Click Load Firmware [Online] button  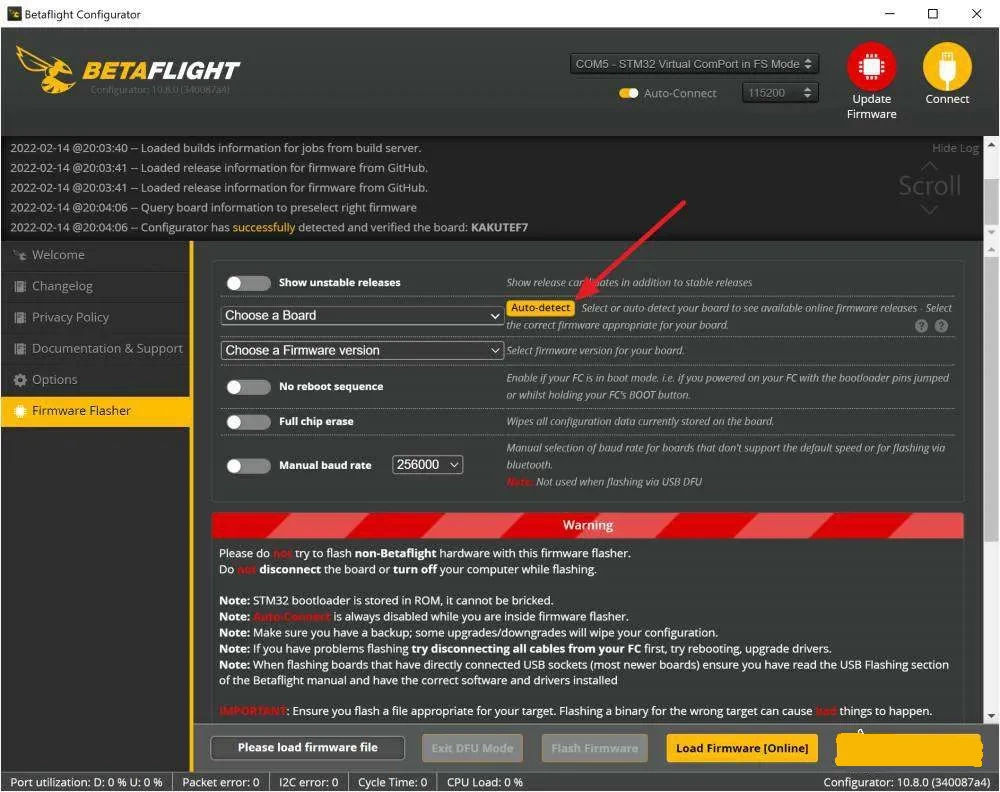pyautogui.click(x=742, y=748)
